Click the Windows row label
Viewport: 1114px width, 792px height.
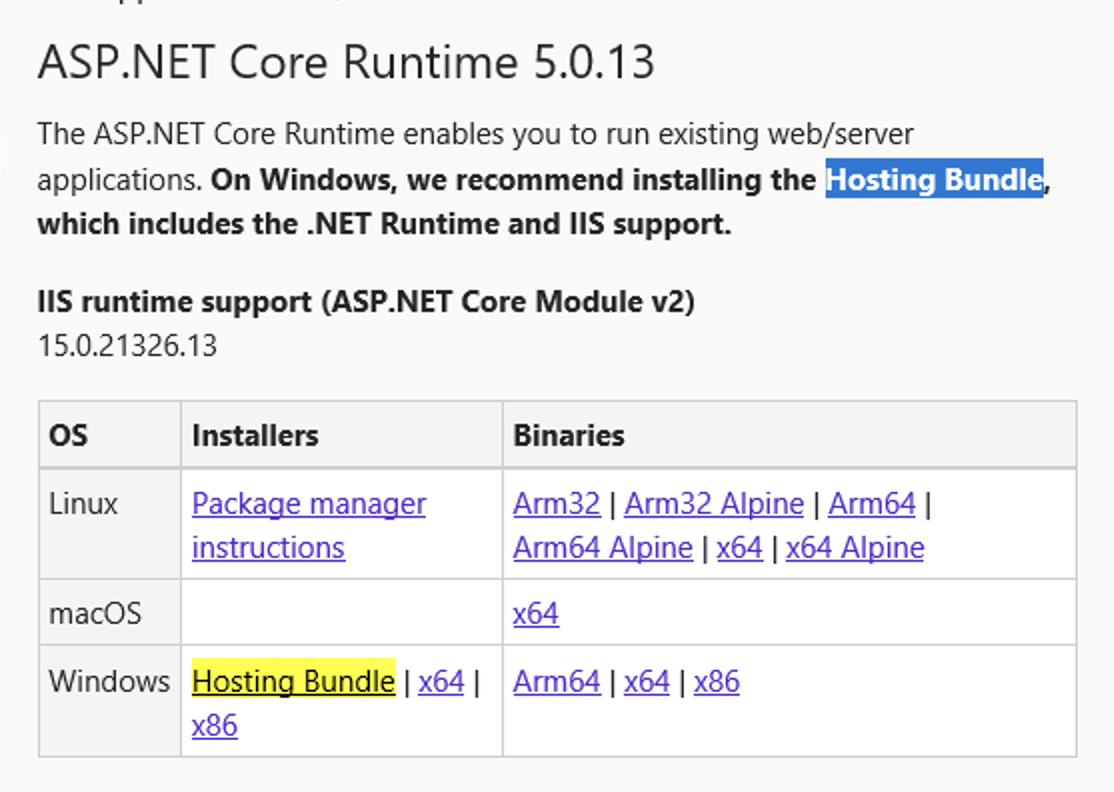109,681
